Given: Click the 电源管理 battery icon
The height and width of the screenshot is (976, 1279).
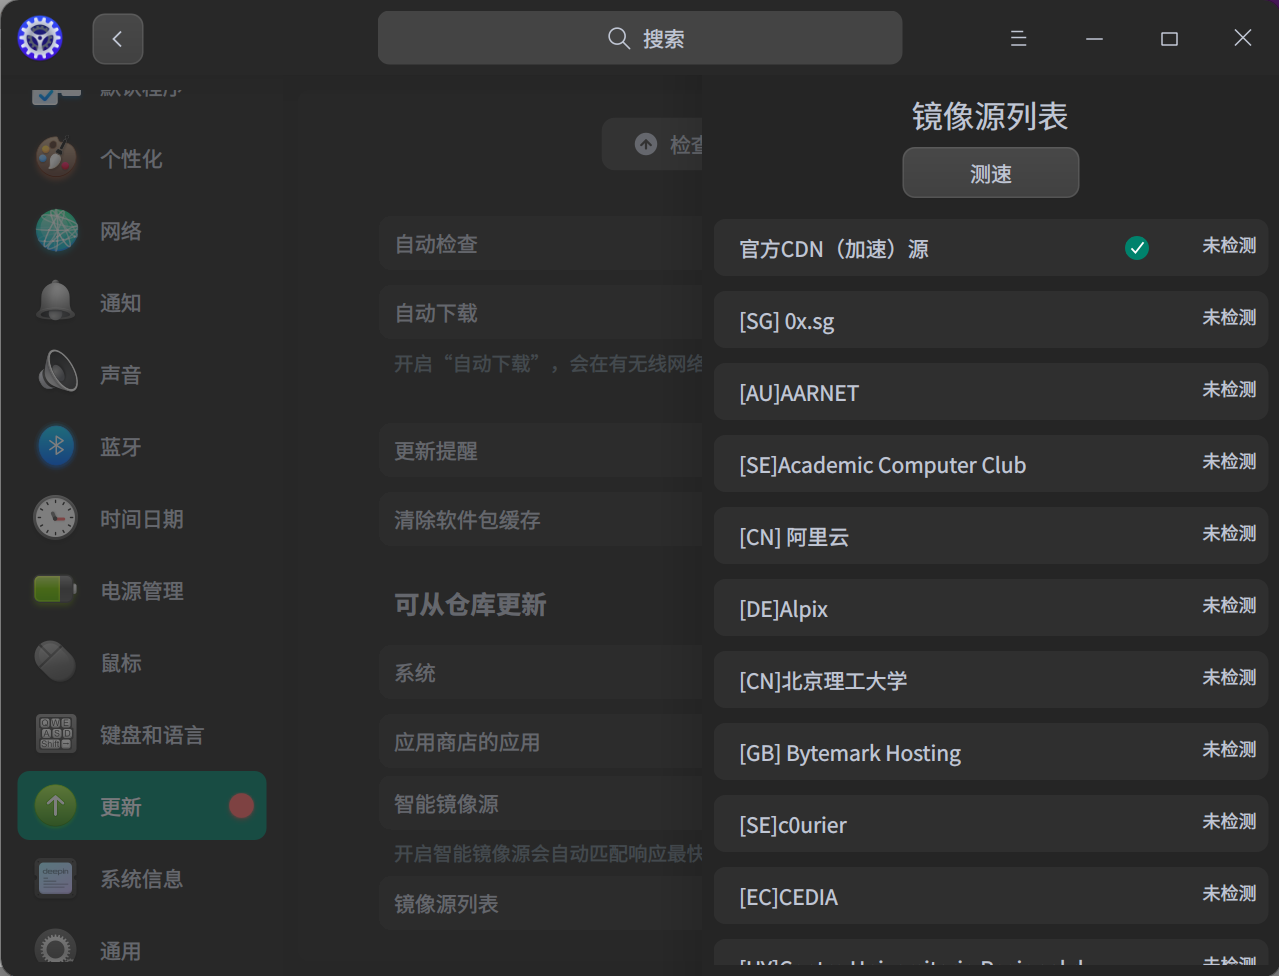Looking at the screenshot, I should (56, 590).
